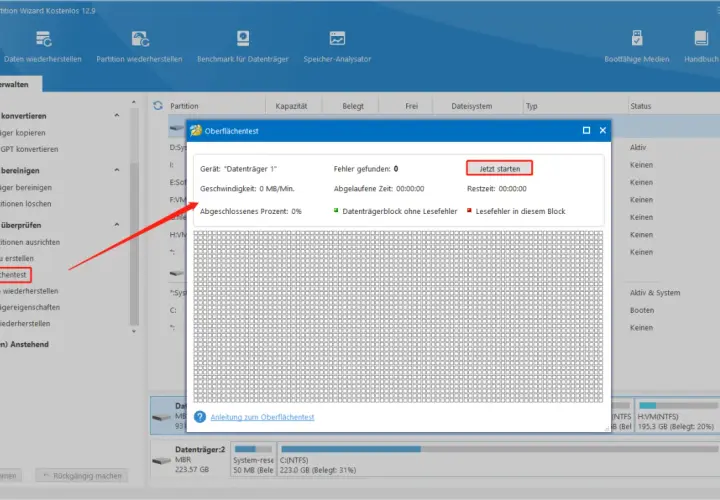The image size is (720, 500).
Task: Collapse the konvertieren section
Action: [117, 115]
